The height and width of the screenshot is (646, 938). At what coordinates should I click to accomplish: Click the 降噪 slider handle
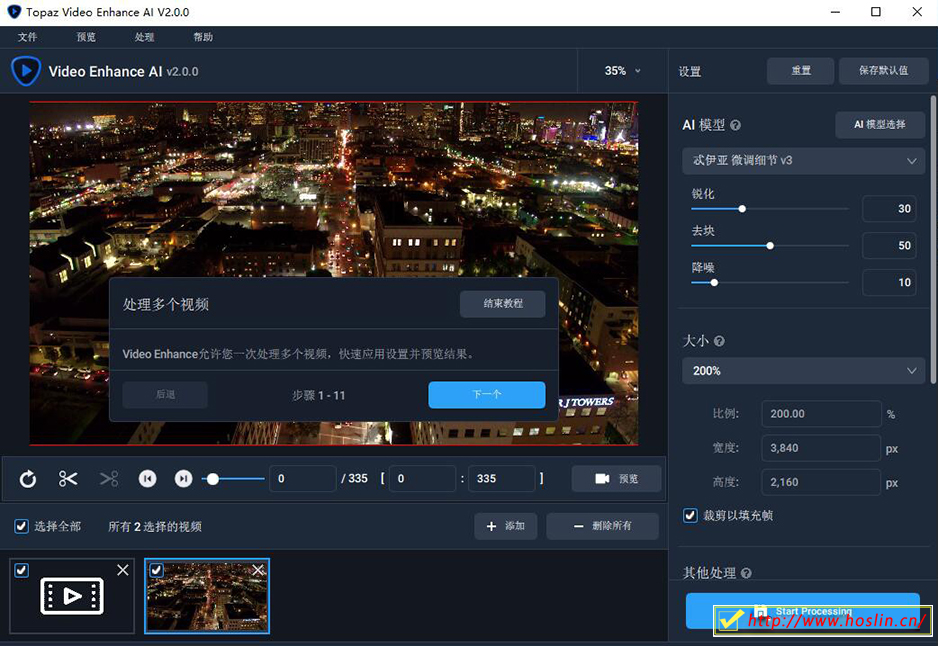coord(714,283)
